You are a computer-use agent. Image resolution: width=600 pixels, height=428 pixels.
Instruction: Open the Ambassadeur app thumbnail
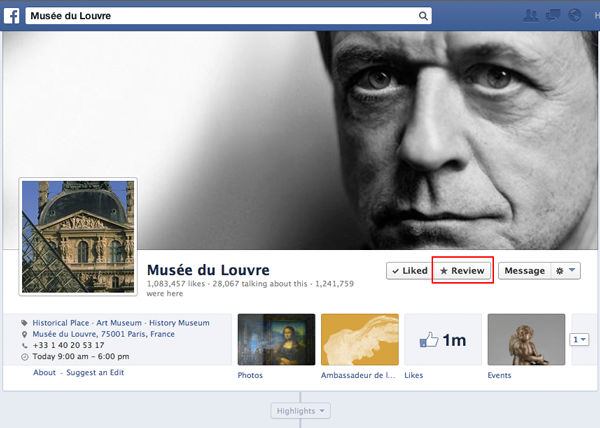(360, 340)
